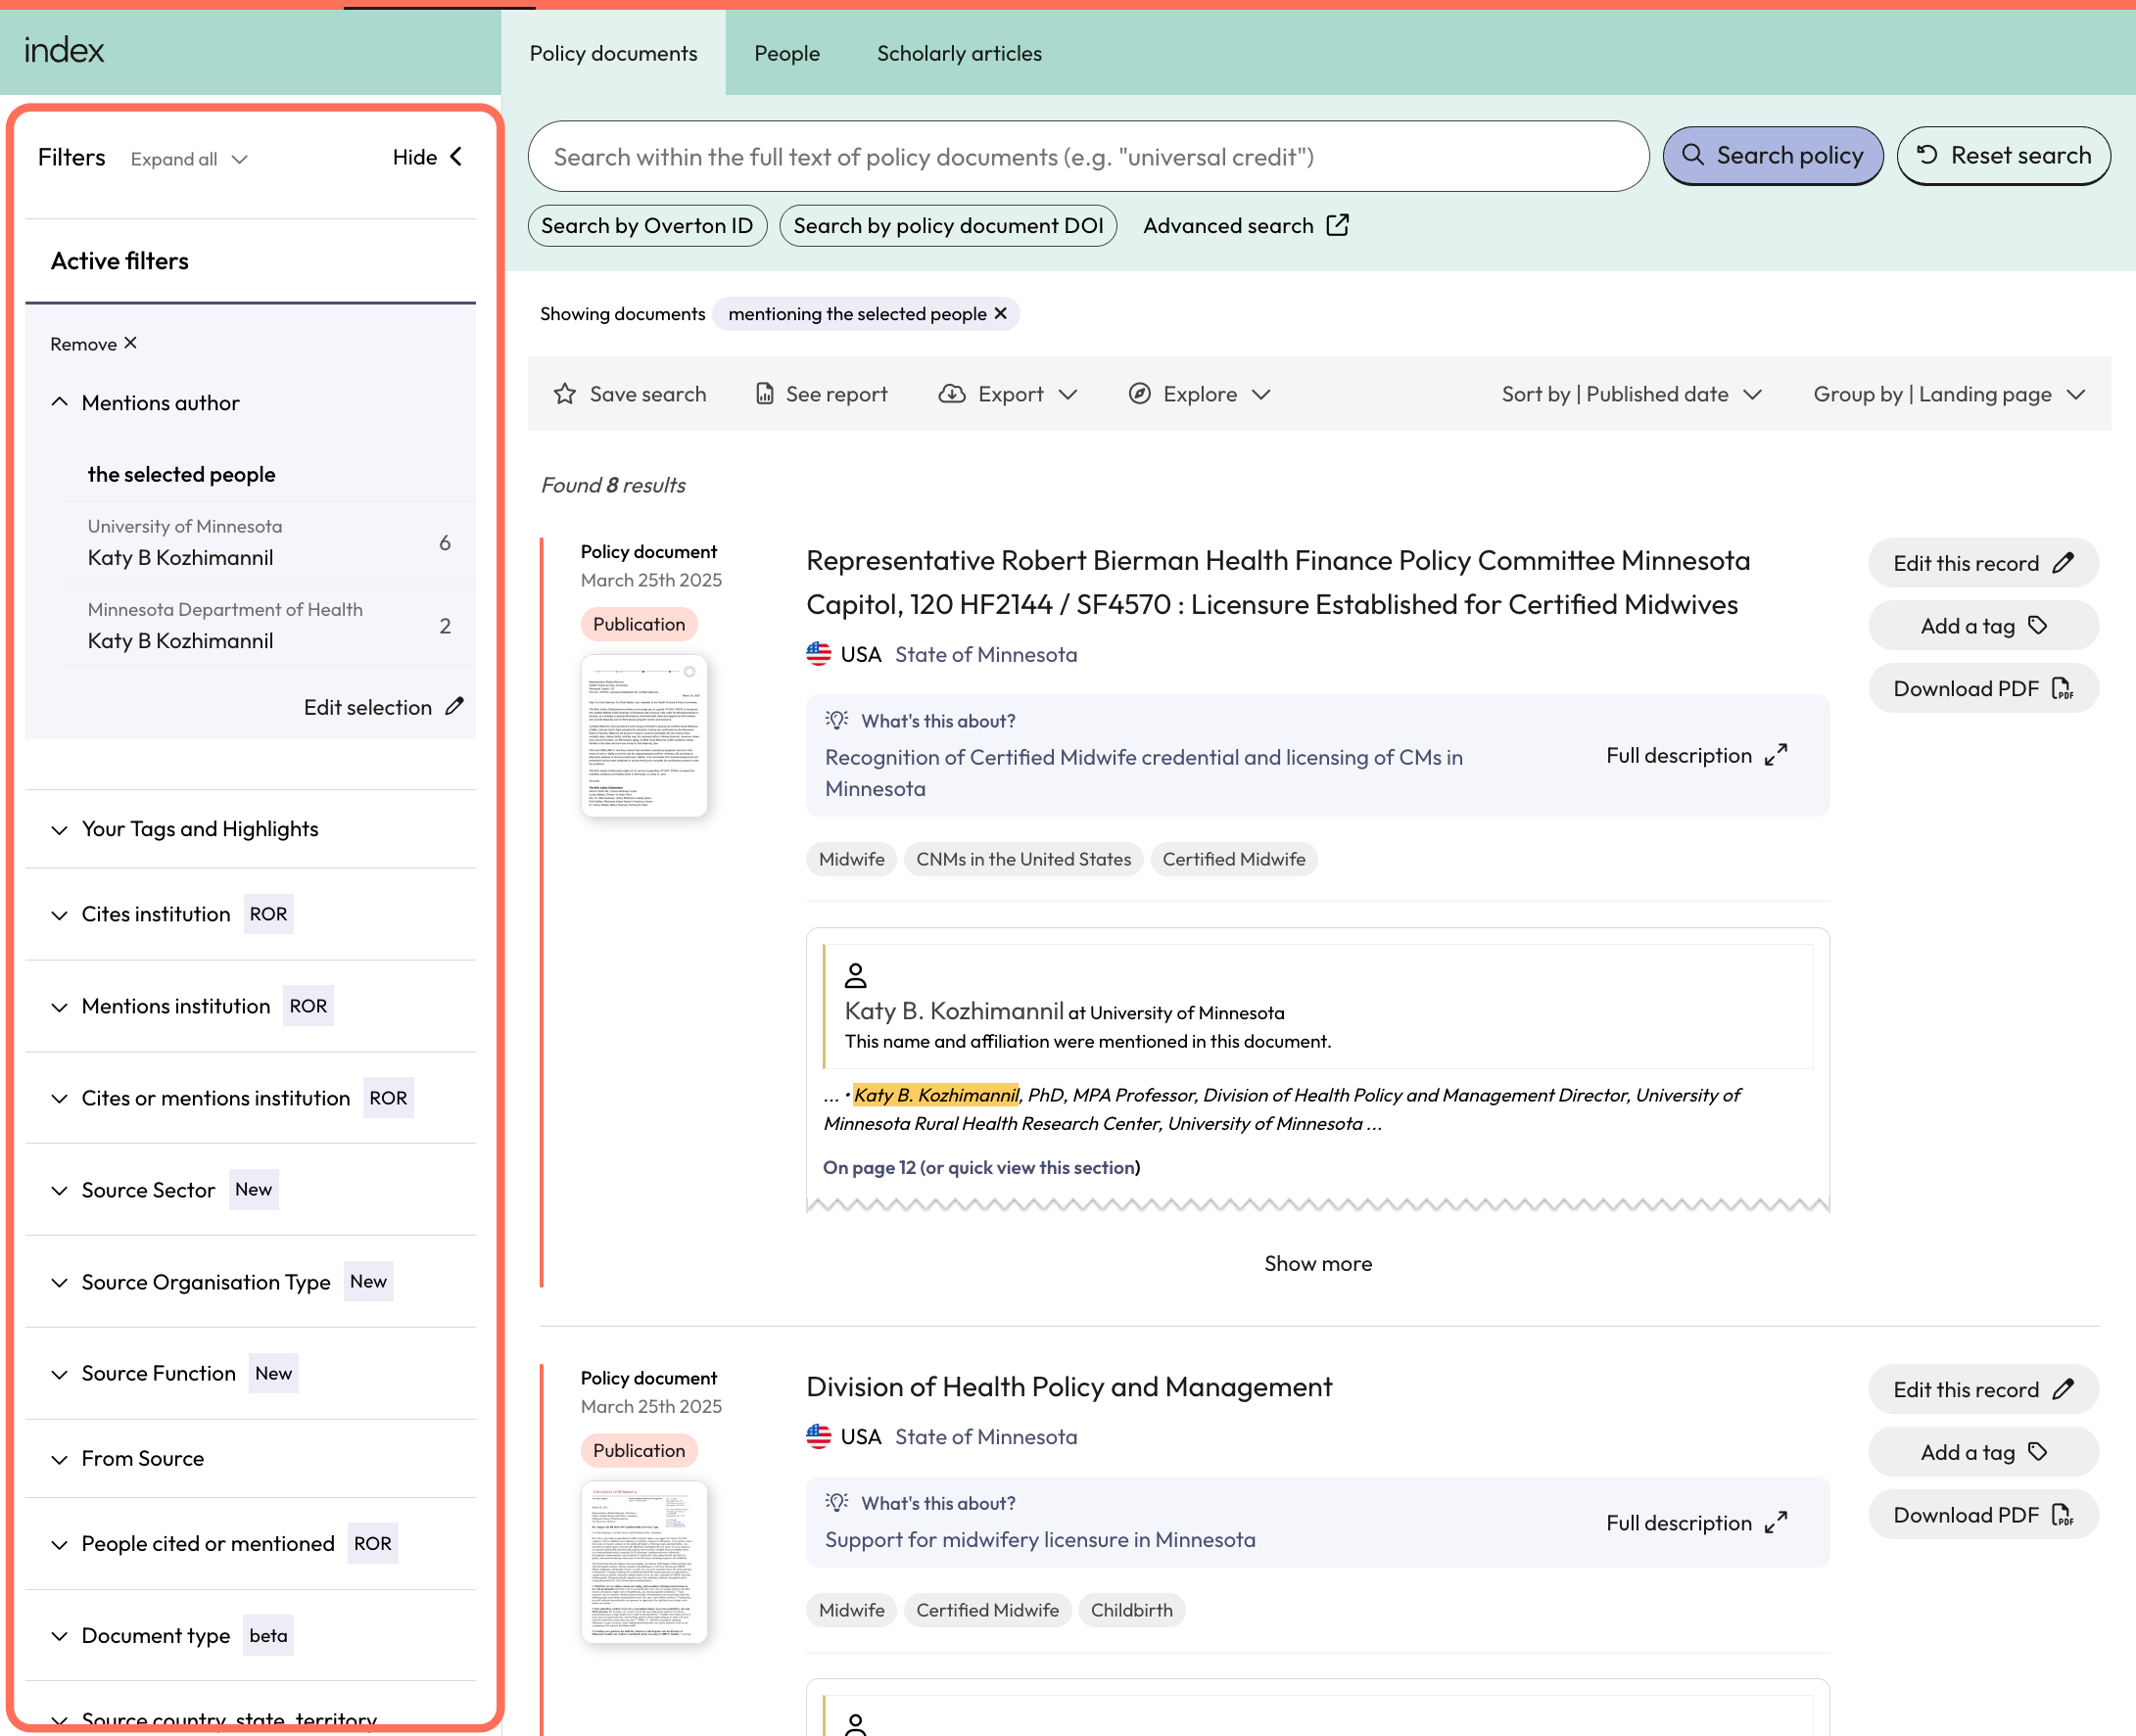Click the Save search star icon

pos(565,394)
